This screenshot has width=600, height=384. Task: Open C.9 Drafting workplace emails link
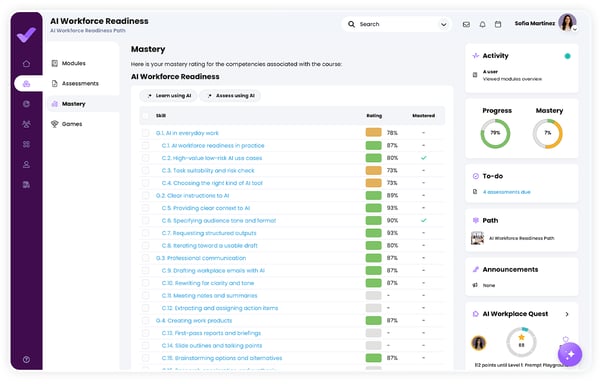(213, 270)
